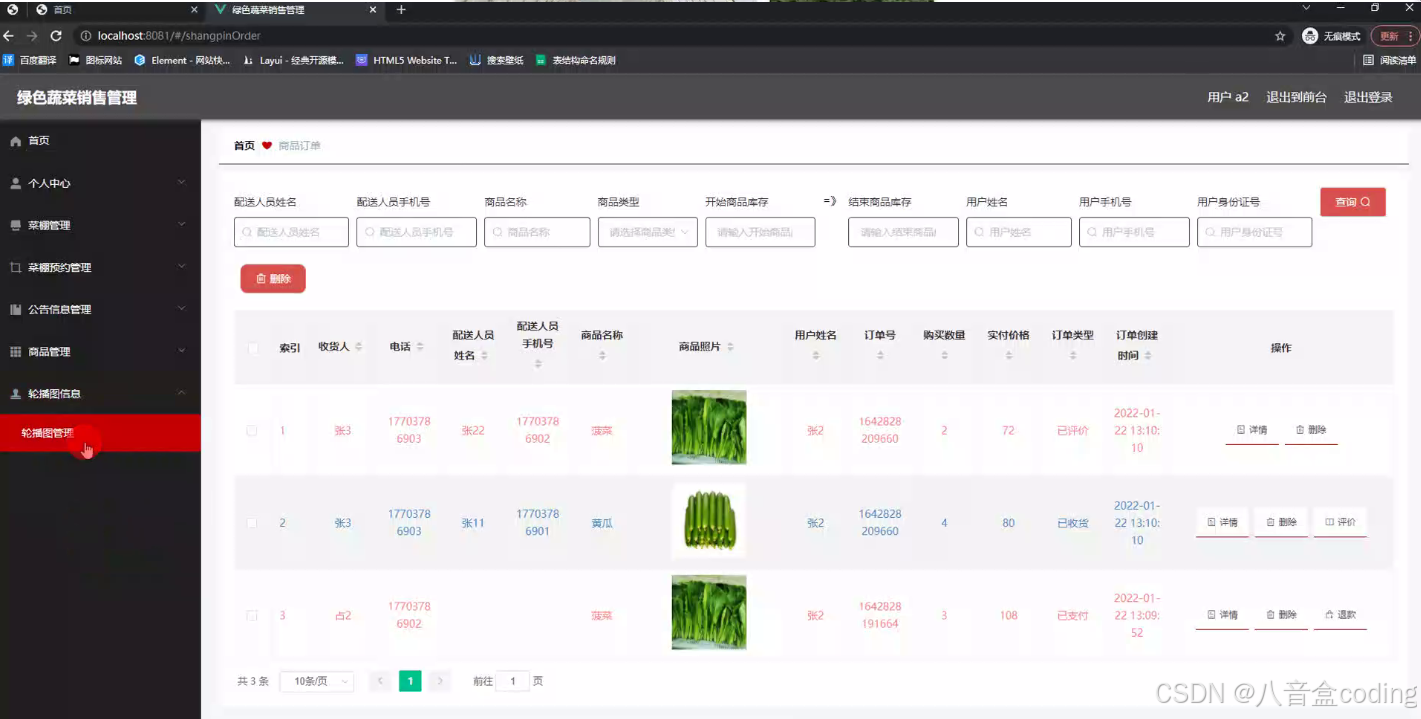Viewport: 1421px width, 719px height.
Task: Expand 菜棚管理 sidebar menu
Action: (100, 225)
